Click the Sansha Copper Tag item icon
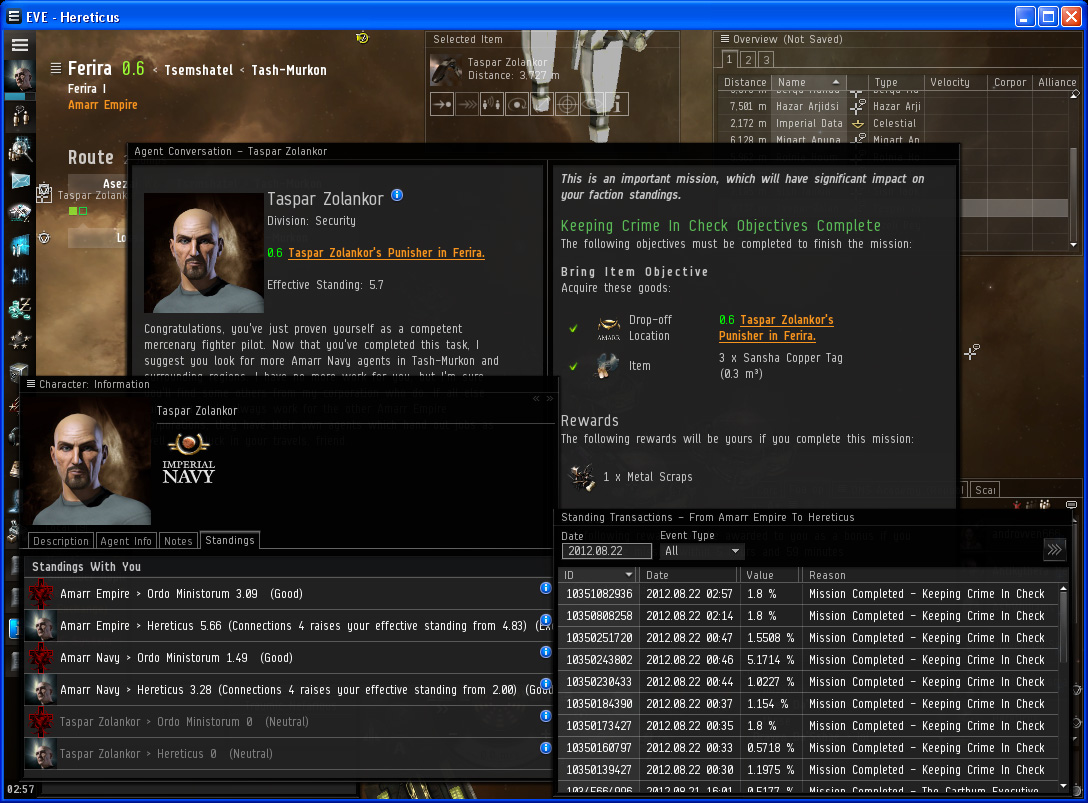The height and width of the screenshot is (803, 1088). [608, 366]
